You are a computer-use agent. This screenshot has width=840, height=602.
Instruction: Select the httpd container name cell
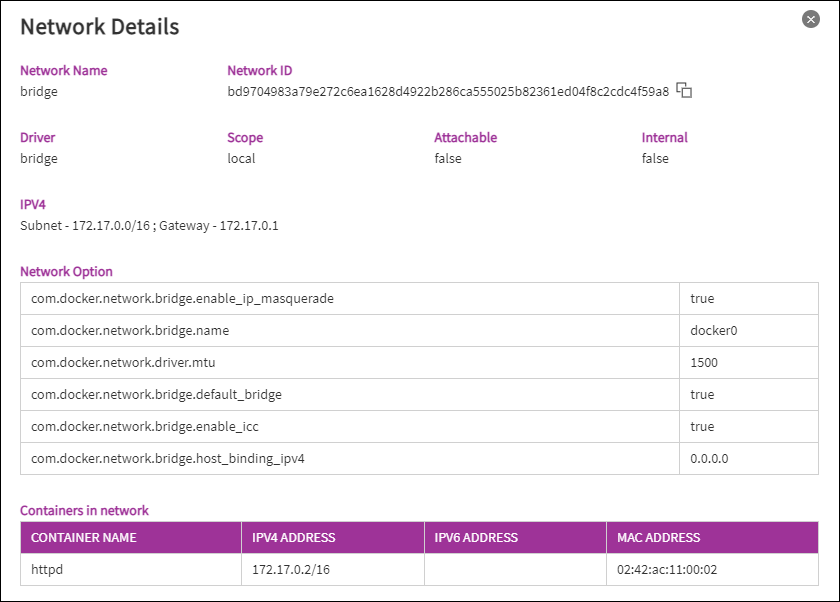click(x=48, y=570)
